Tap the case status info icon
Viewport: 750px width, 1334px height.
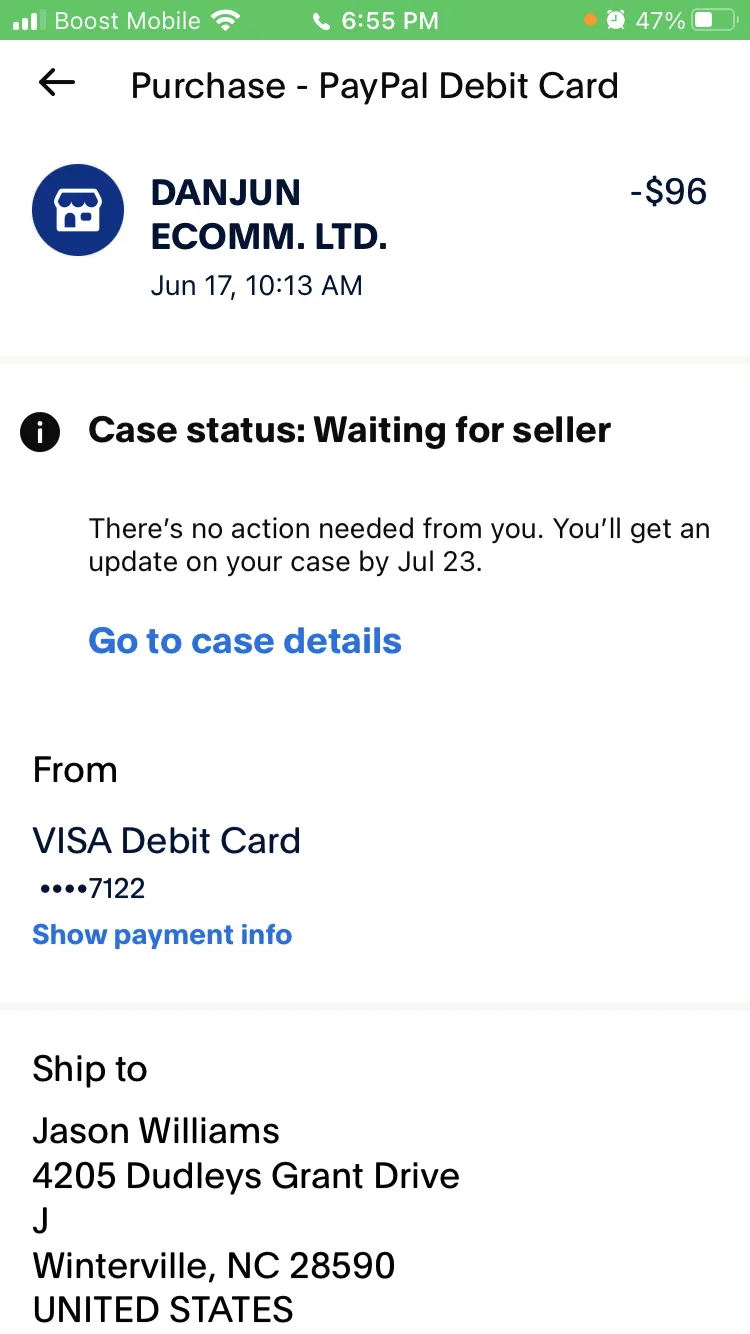coord(40,432)
